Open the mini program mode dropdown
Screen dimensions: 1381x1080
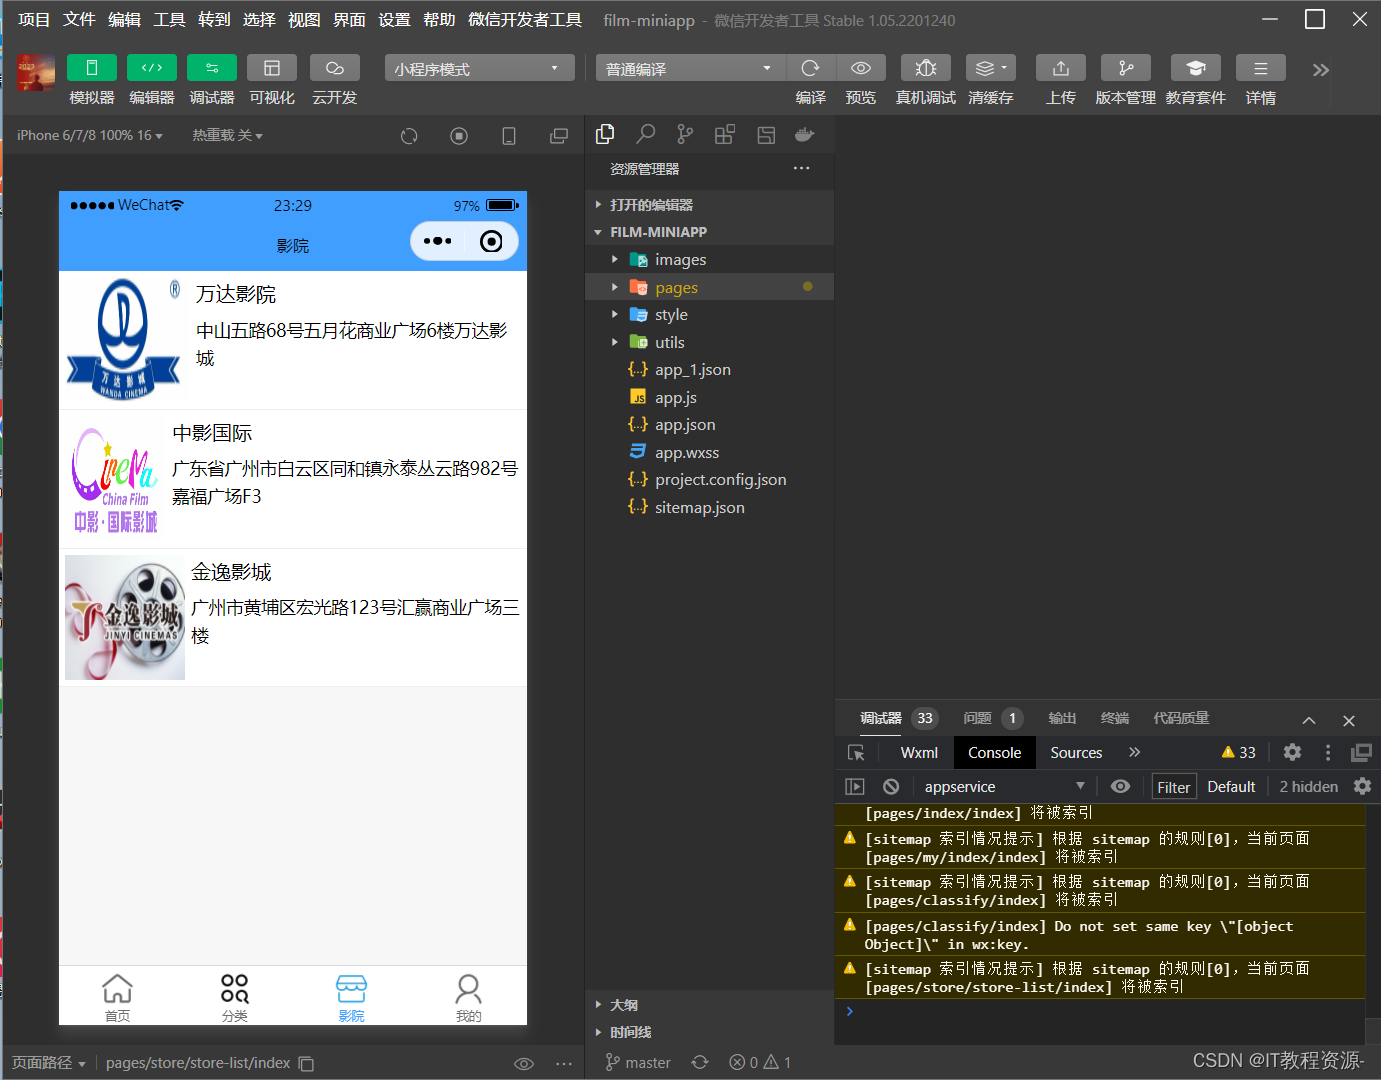480,68
